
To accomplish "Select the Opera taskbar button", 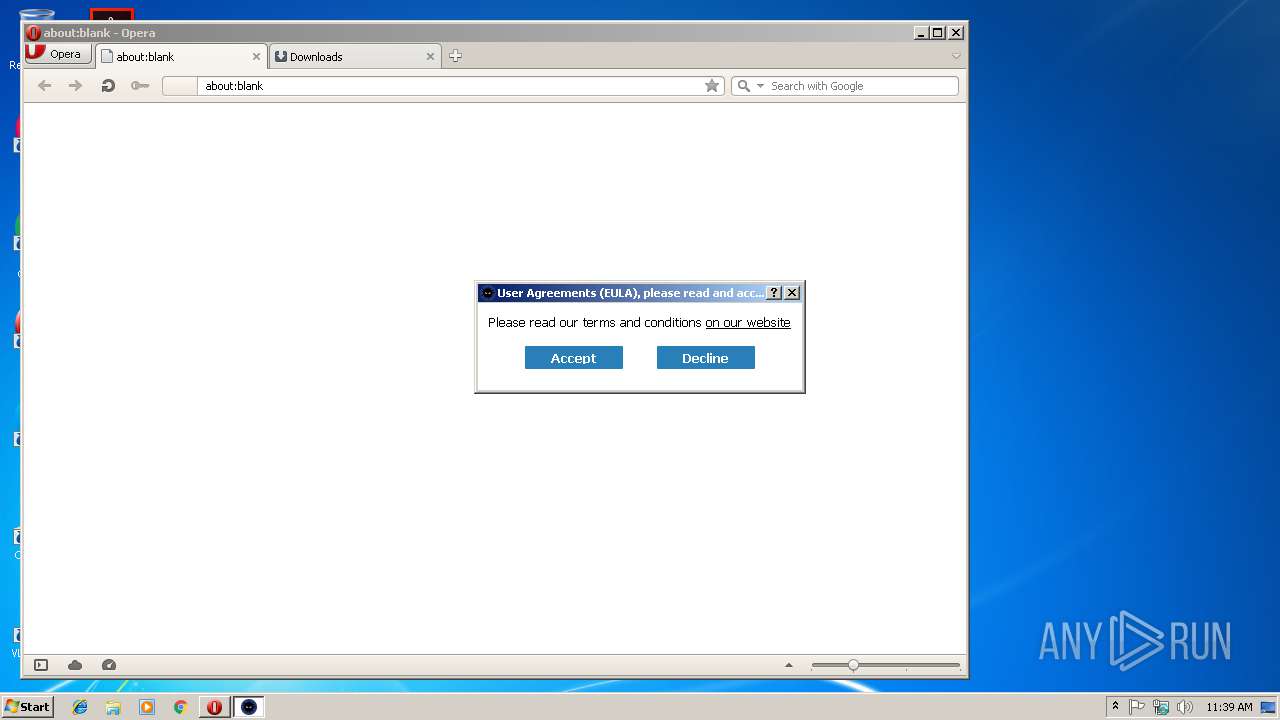I will pyautogui.click(x=214, y=707).
